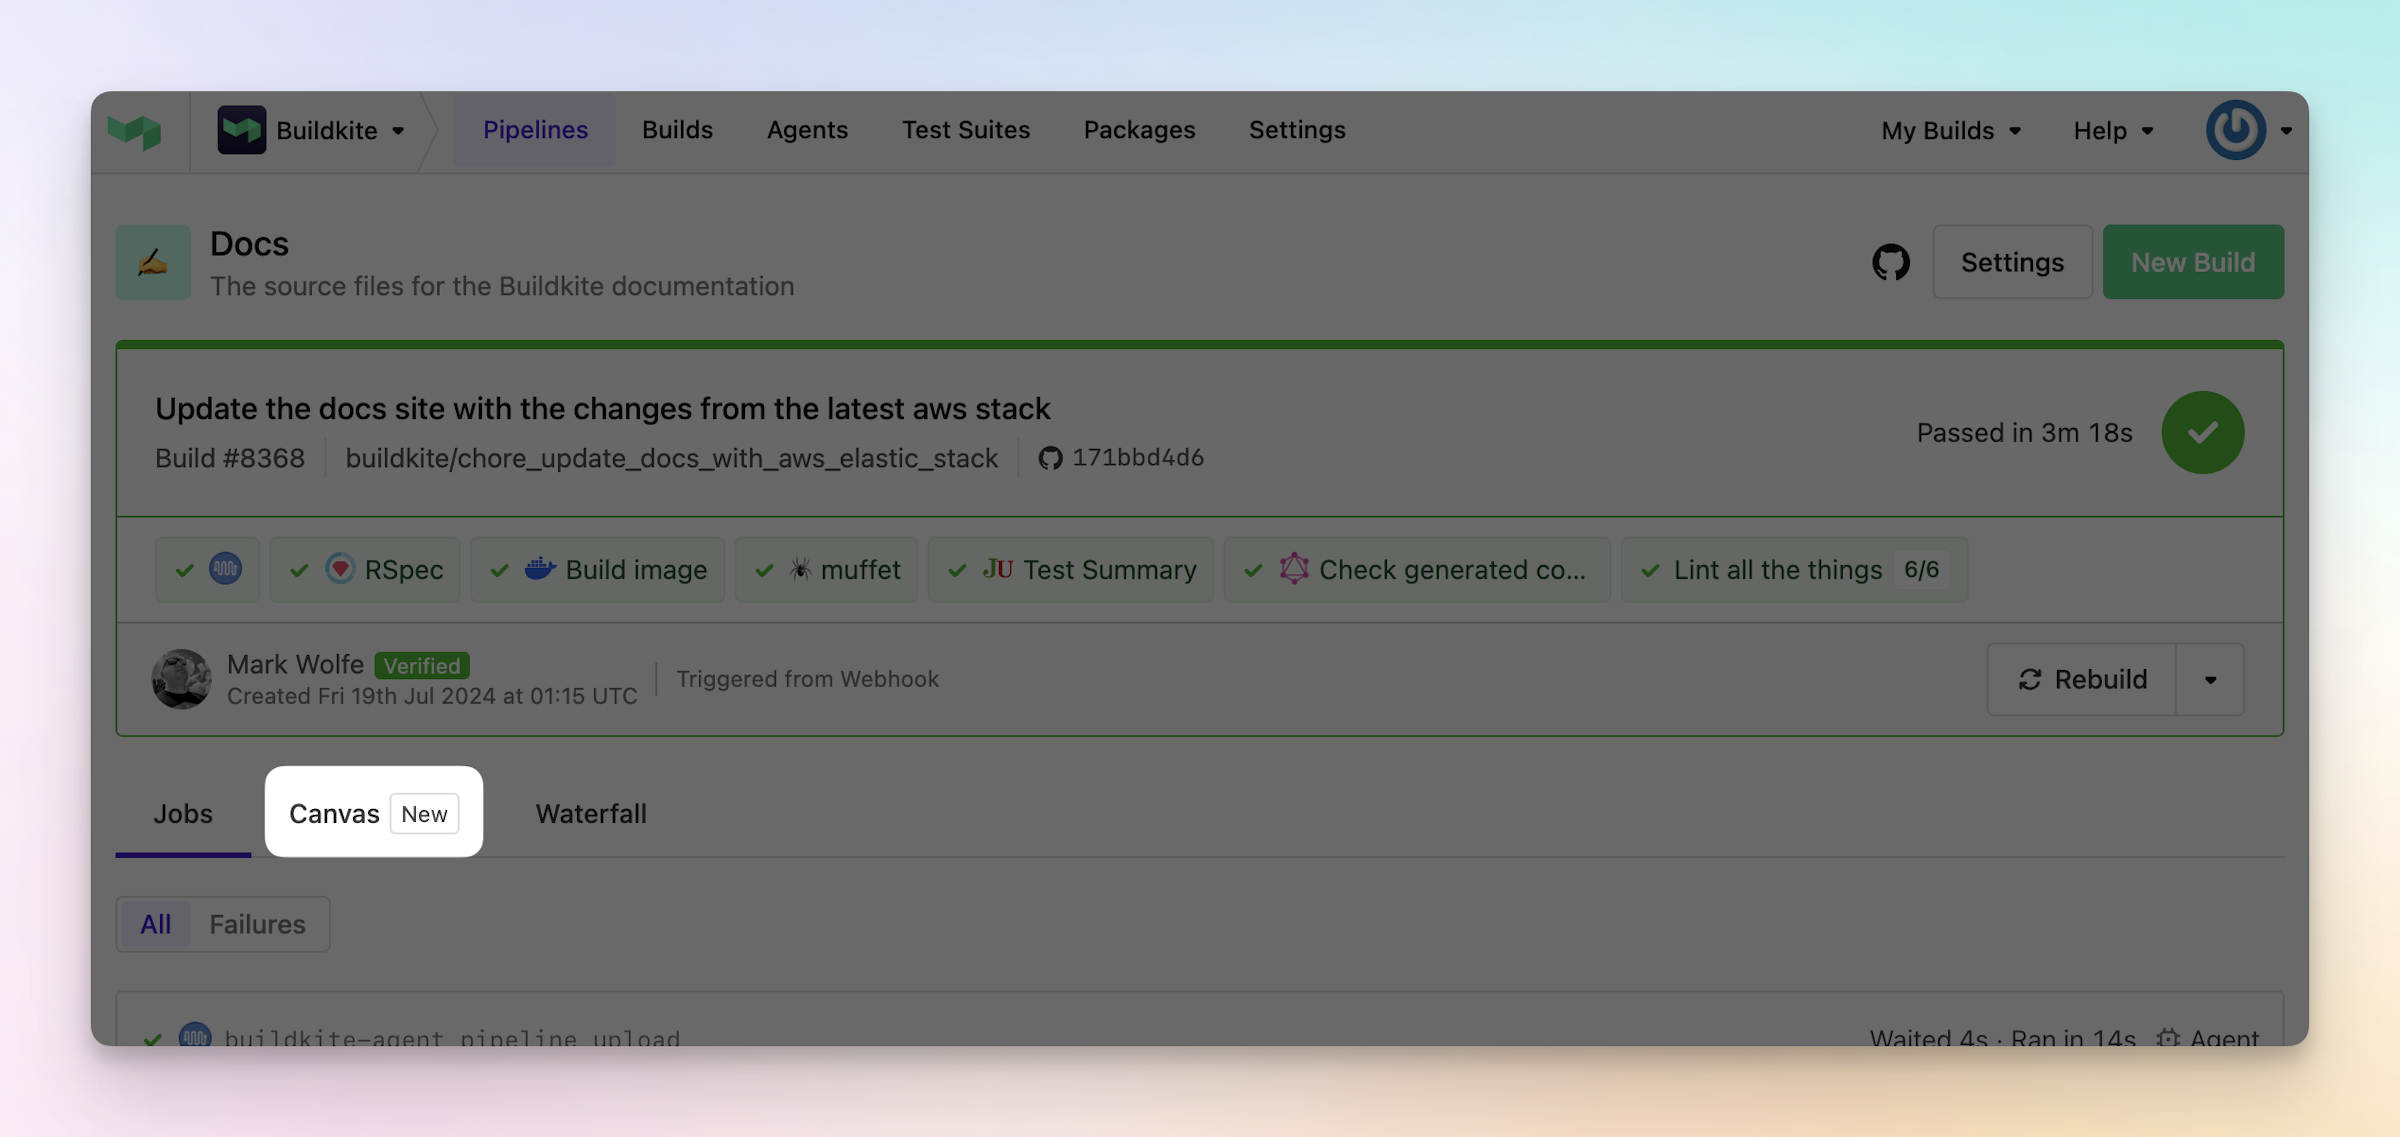This screenshot has height=1137, width=2400.
Task: Click the spider icon on the muffet step
Action: click(803, 569)
